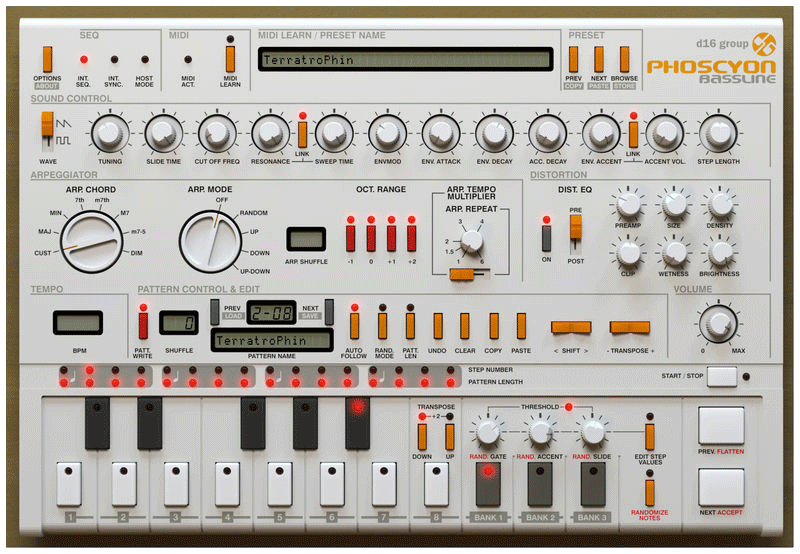
Task: Click RANDOMIZE NOTES switch
Action: coord(649,493)
